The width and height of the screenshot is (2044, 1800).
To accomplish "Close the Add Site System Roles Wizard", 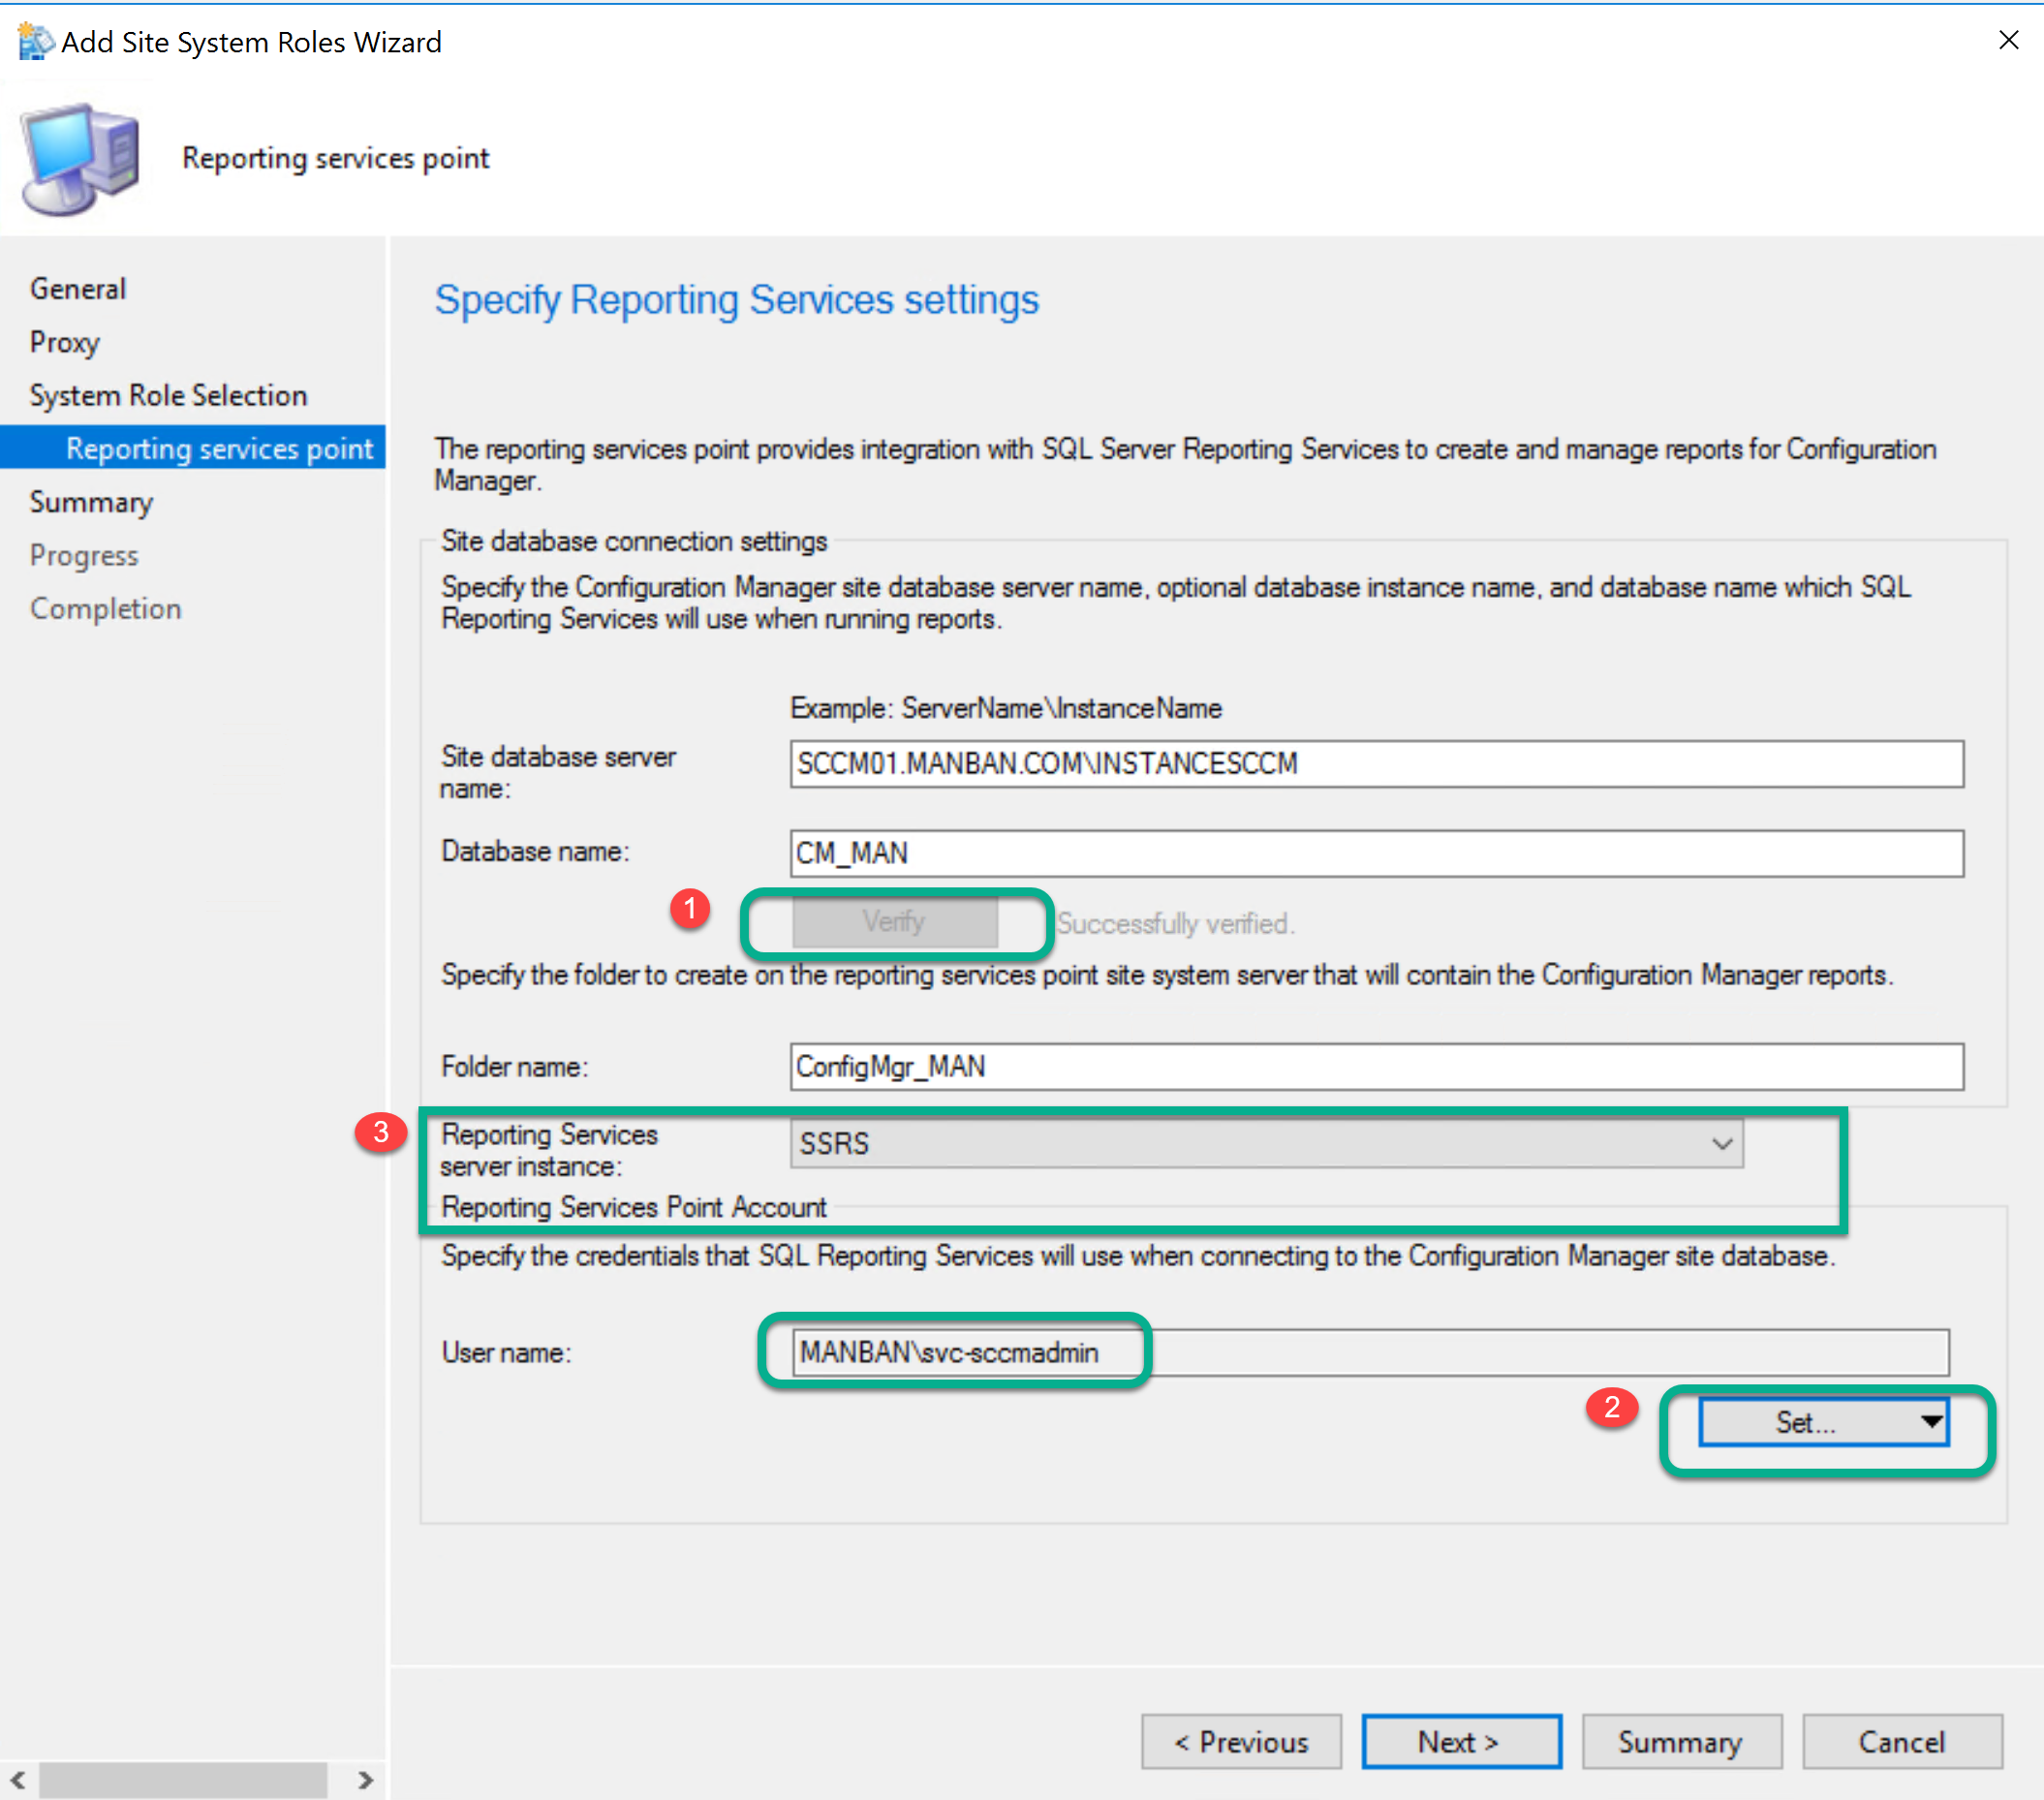I will tap(2008, 40).
